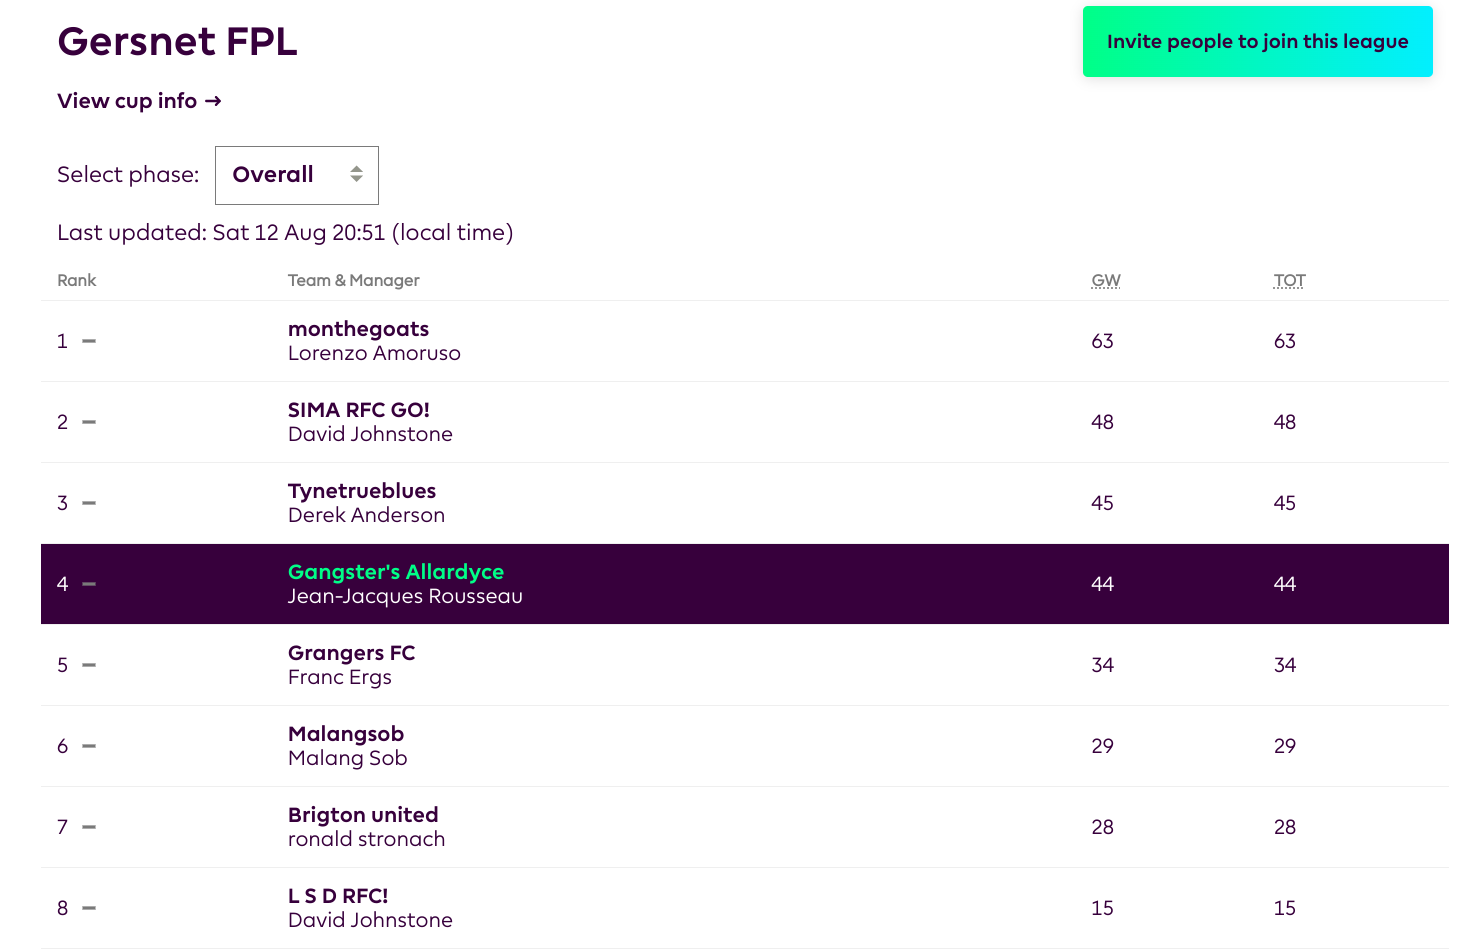Open the SIMA RFC GO! team
The image size is (1474, 952).
coord(358,410)
